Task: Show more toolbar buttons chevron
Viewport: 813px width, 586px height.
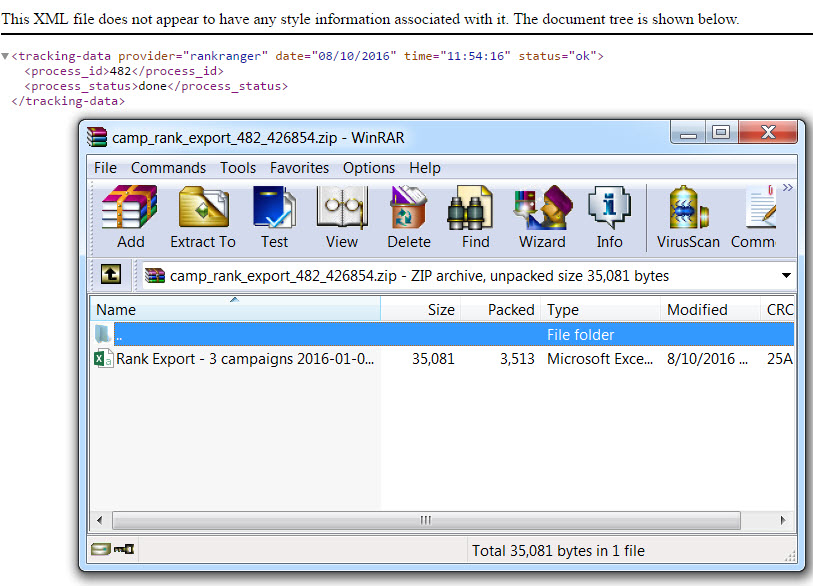Action: click(x=787, y=188)
